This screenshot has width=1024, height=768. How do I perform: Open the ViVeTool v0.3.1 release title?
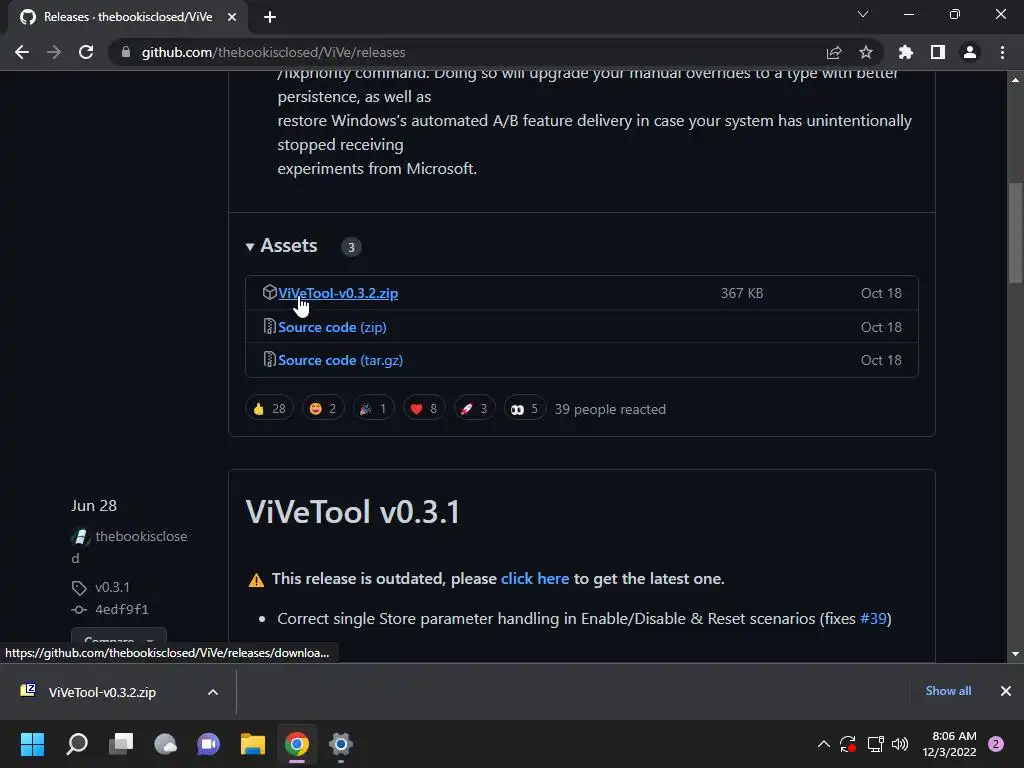coord(353,511)
